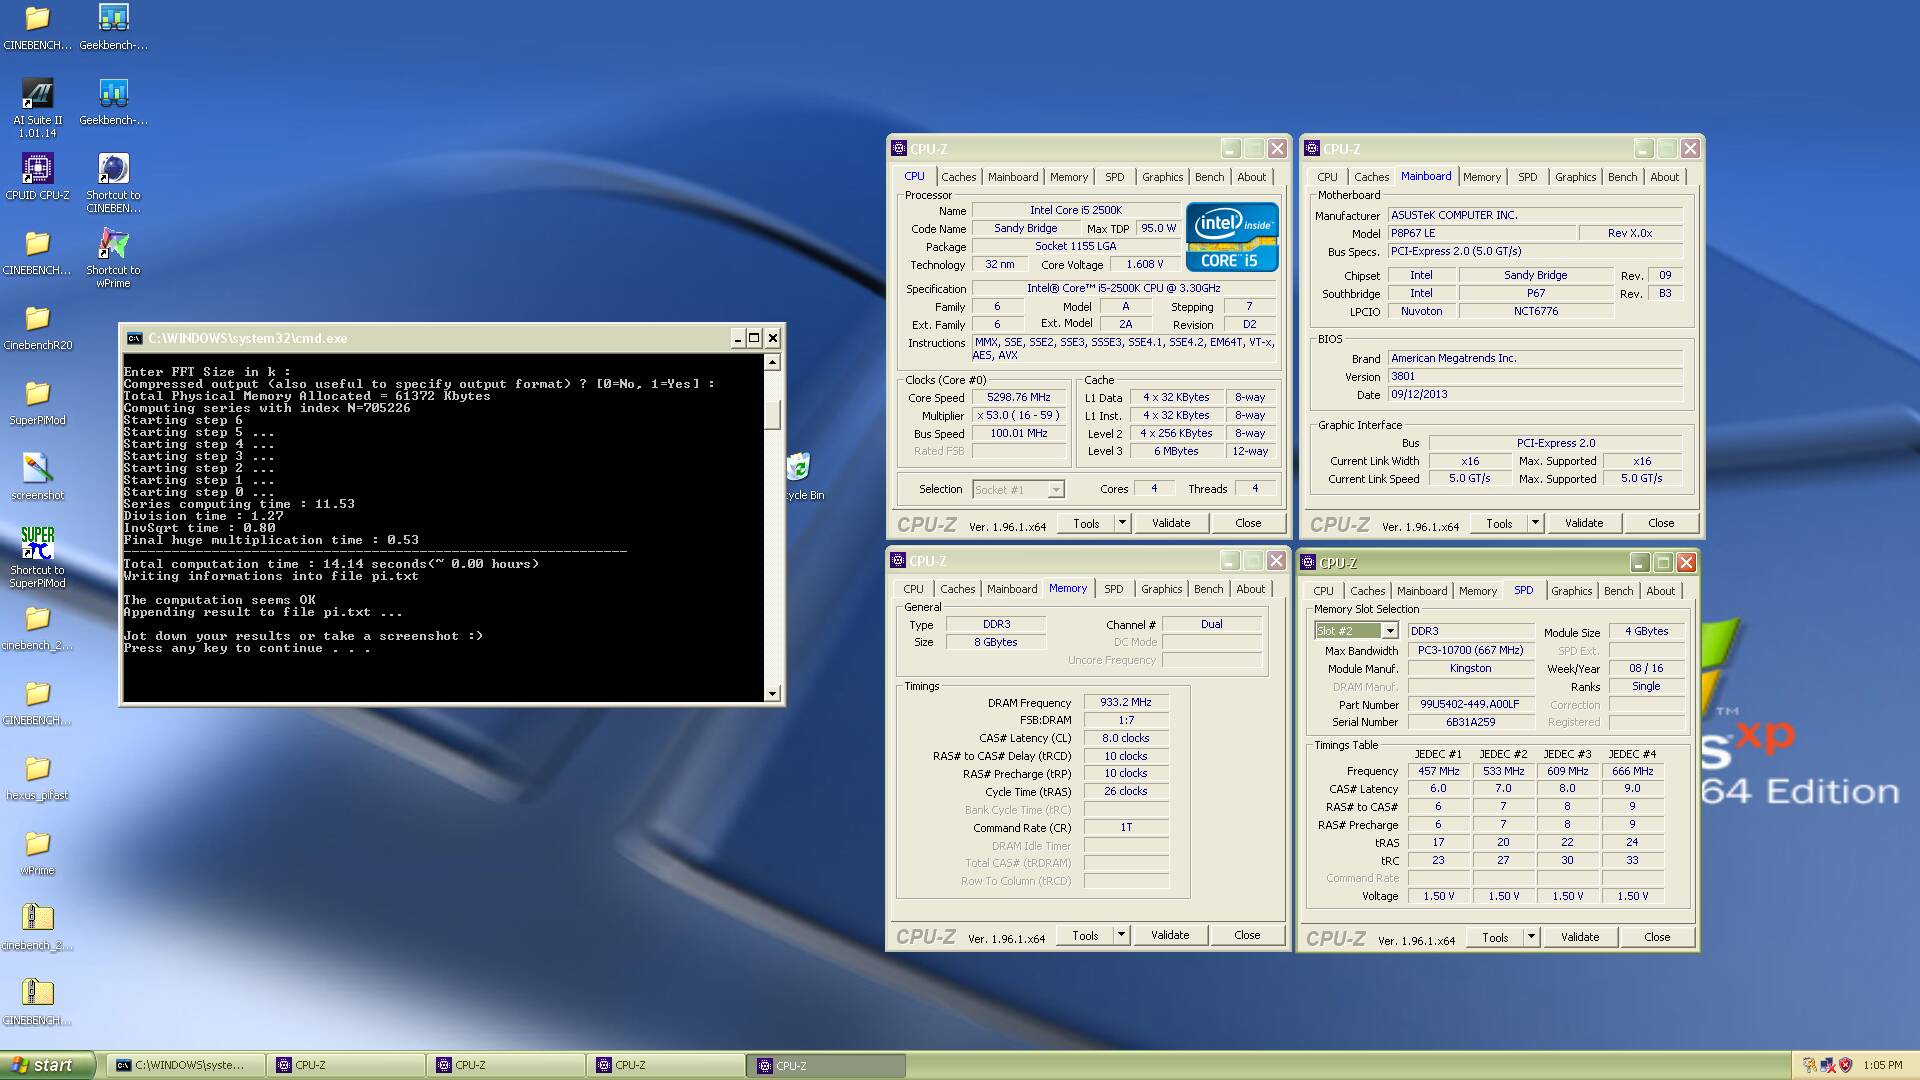This screenshot has width=1920, height=1080.
Task: Click the Core Voltage value 1.608 V
Action: tap(1144, 264)
